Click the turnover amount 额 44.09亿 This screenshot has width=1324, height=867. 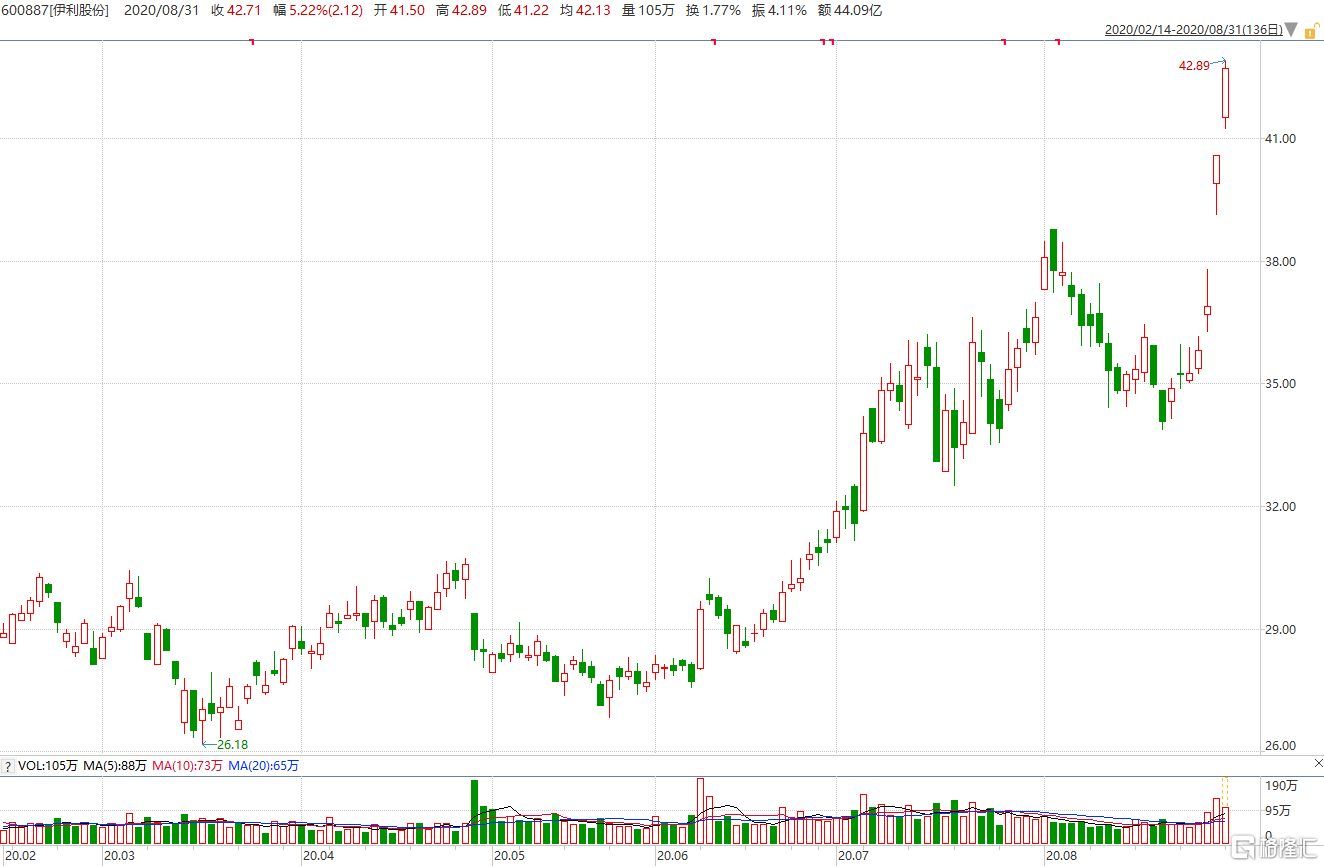click(849, 10)
